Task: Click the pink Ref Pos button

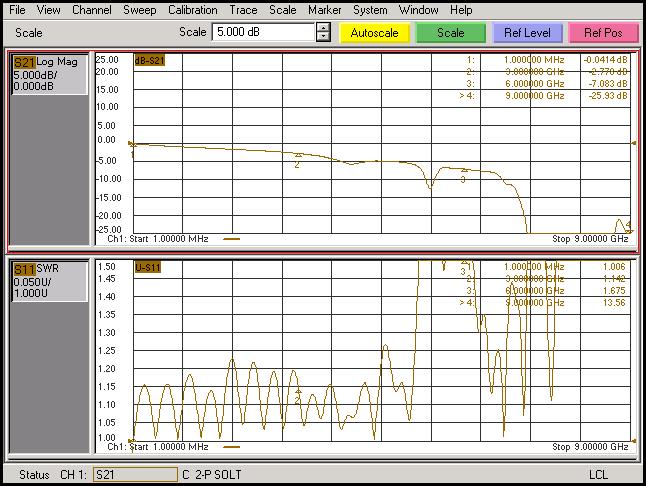Action: click(x=603, y=33)
